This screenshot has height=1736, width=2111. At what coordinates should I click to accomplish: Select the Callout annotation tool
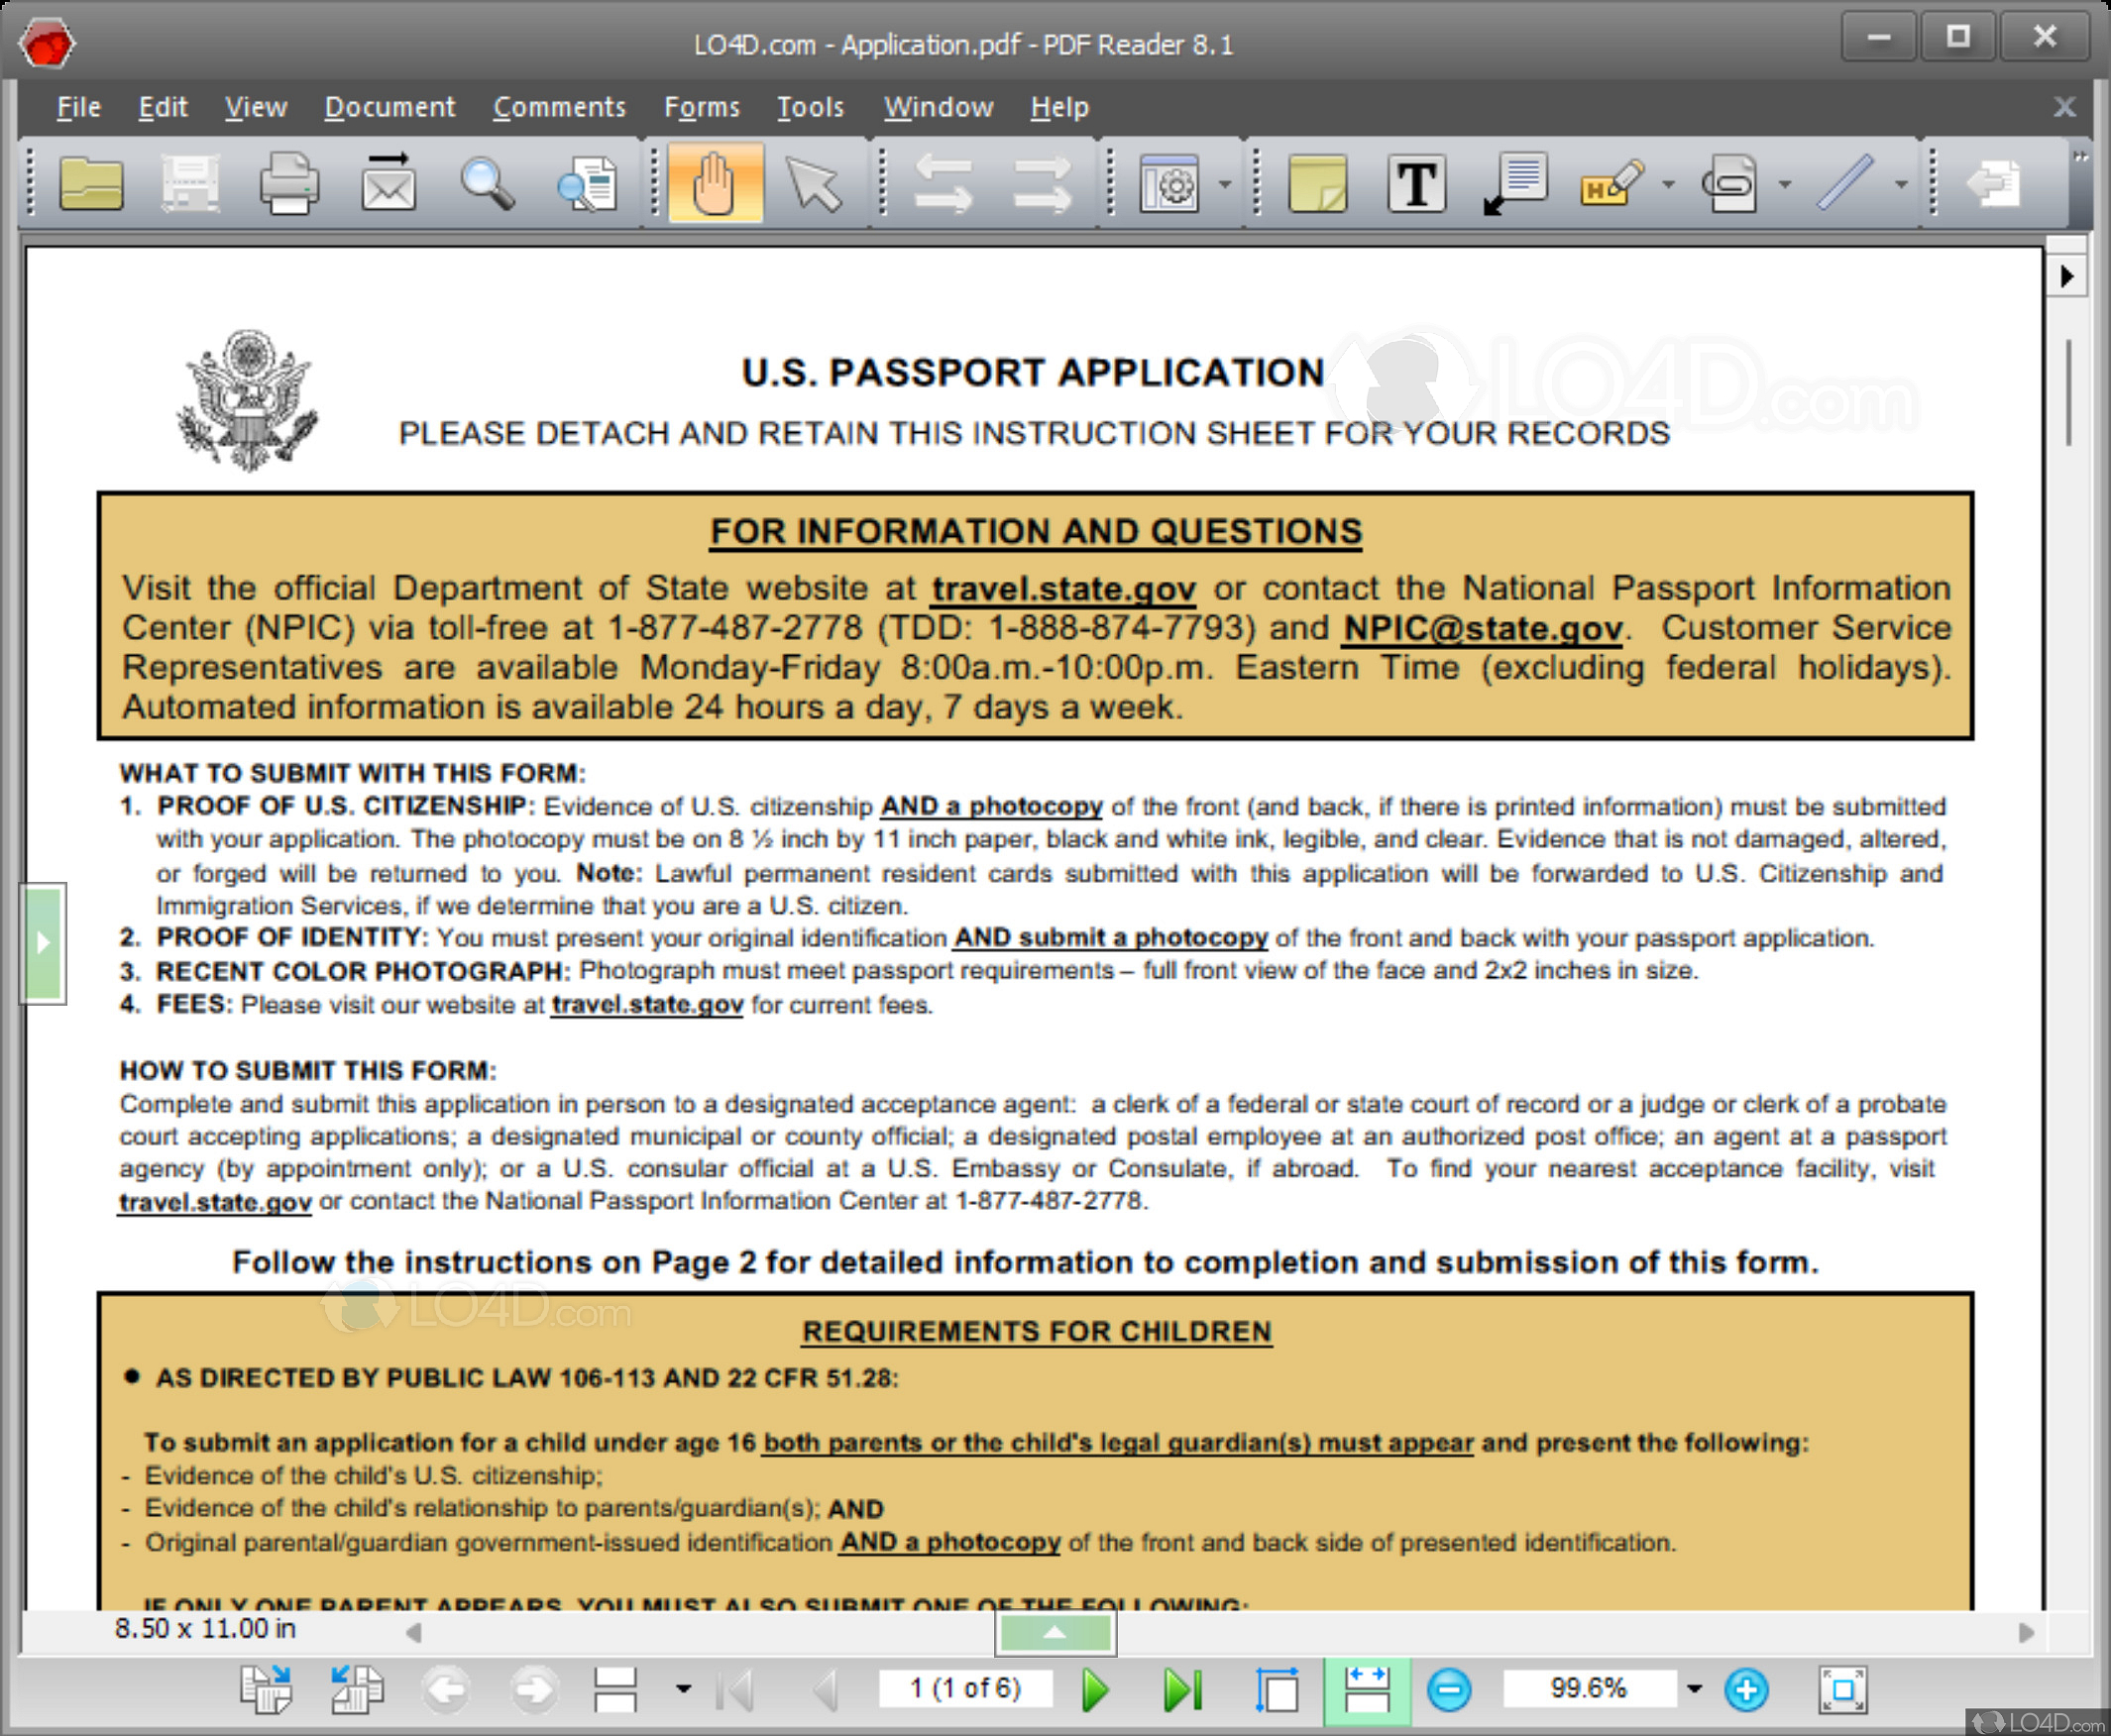pyautogui.click(x=1516, y=184)
